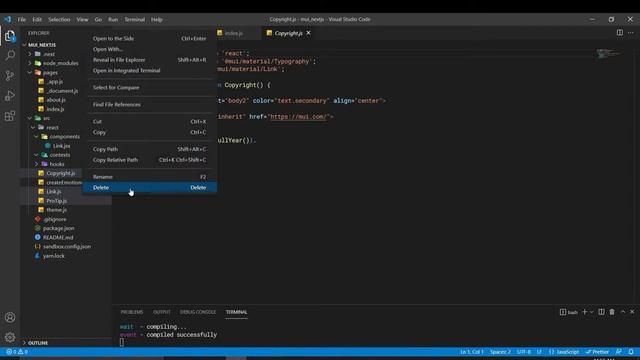Click the errors and warnings status indicator
The width and height of the screenshot is (640, 360).
click(x=17, y=351)
